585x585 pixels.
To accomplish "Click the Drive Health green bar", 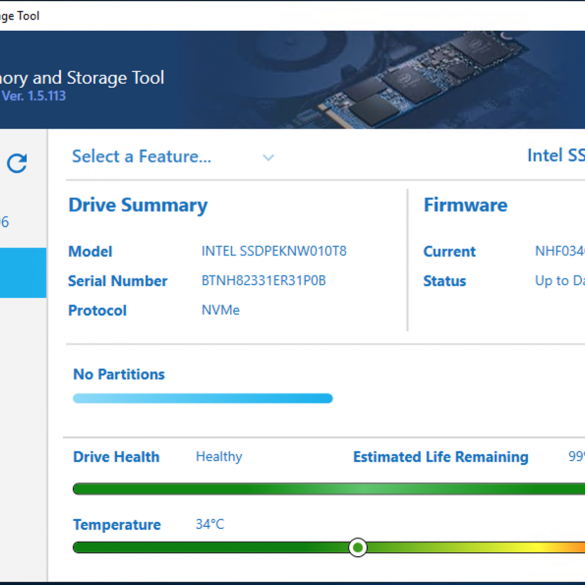I will (x=329, y=489).
